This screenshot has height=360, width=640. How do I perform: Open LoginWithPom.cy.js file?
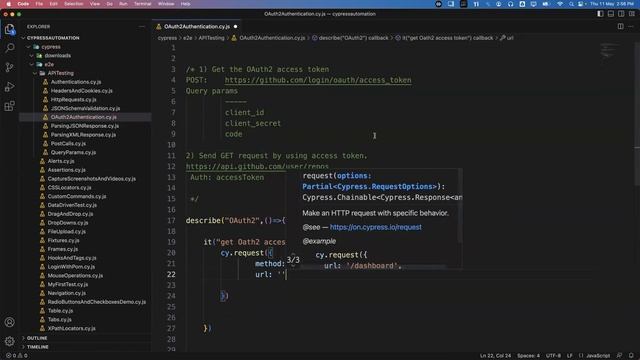(71, 267)
